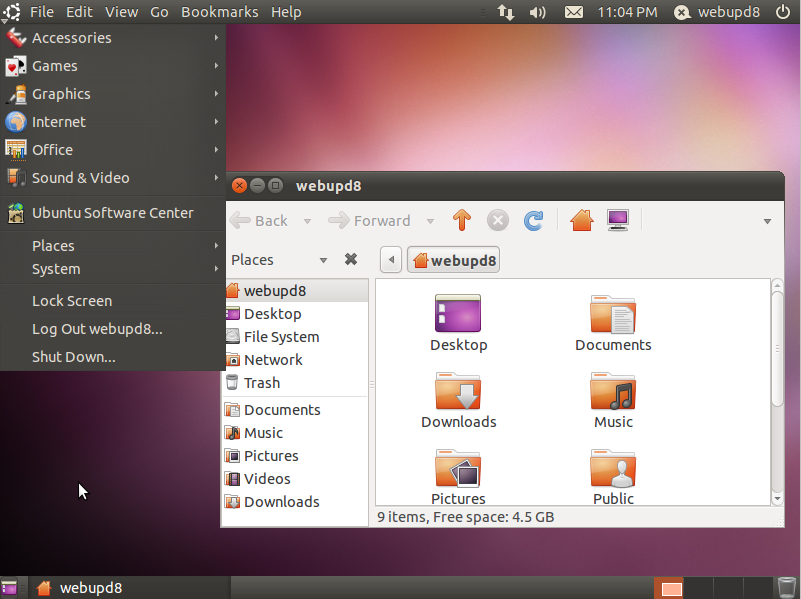Viewport: 801px width, 599px height.
Task: Select Music bookmark in the sidebar
Action: [x=296, y=433]
